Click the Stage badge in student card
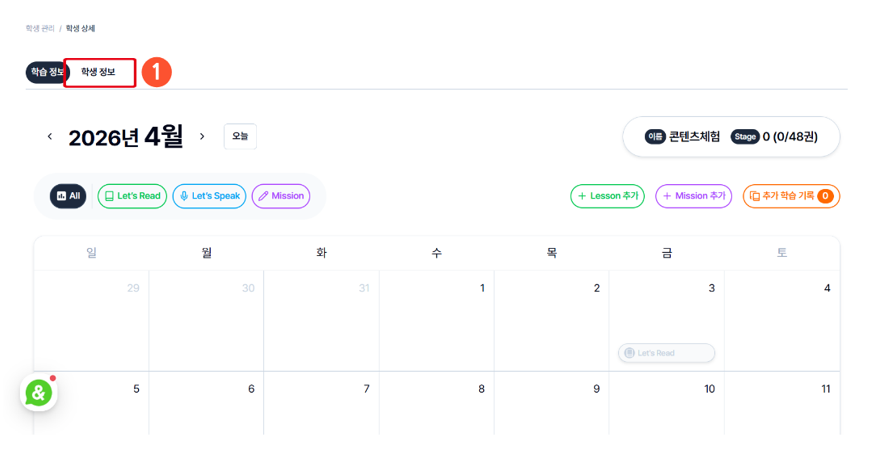871x470 pixels. [745, 137]
